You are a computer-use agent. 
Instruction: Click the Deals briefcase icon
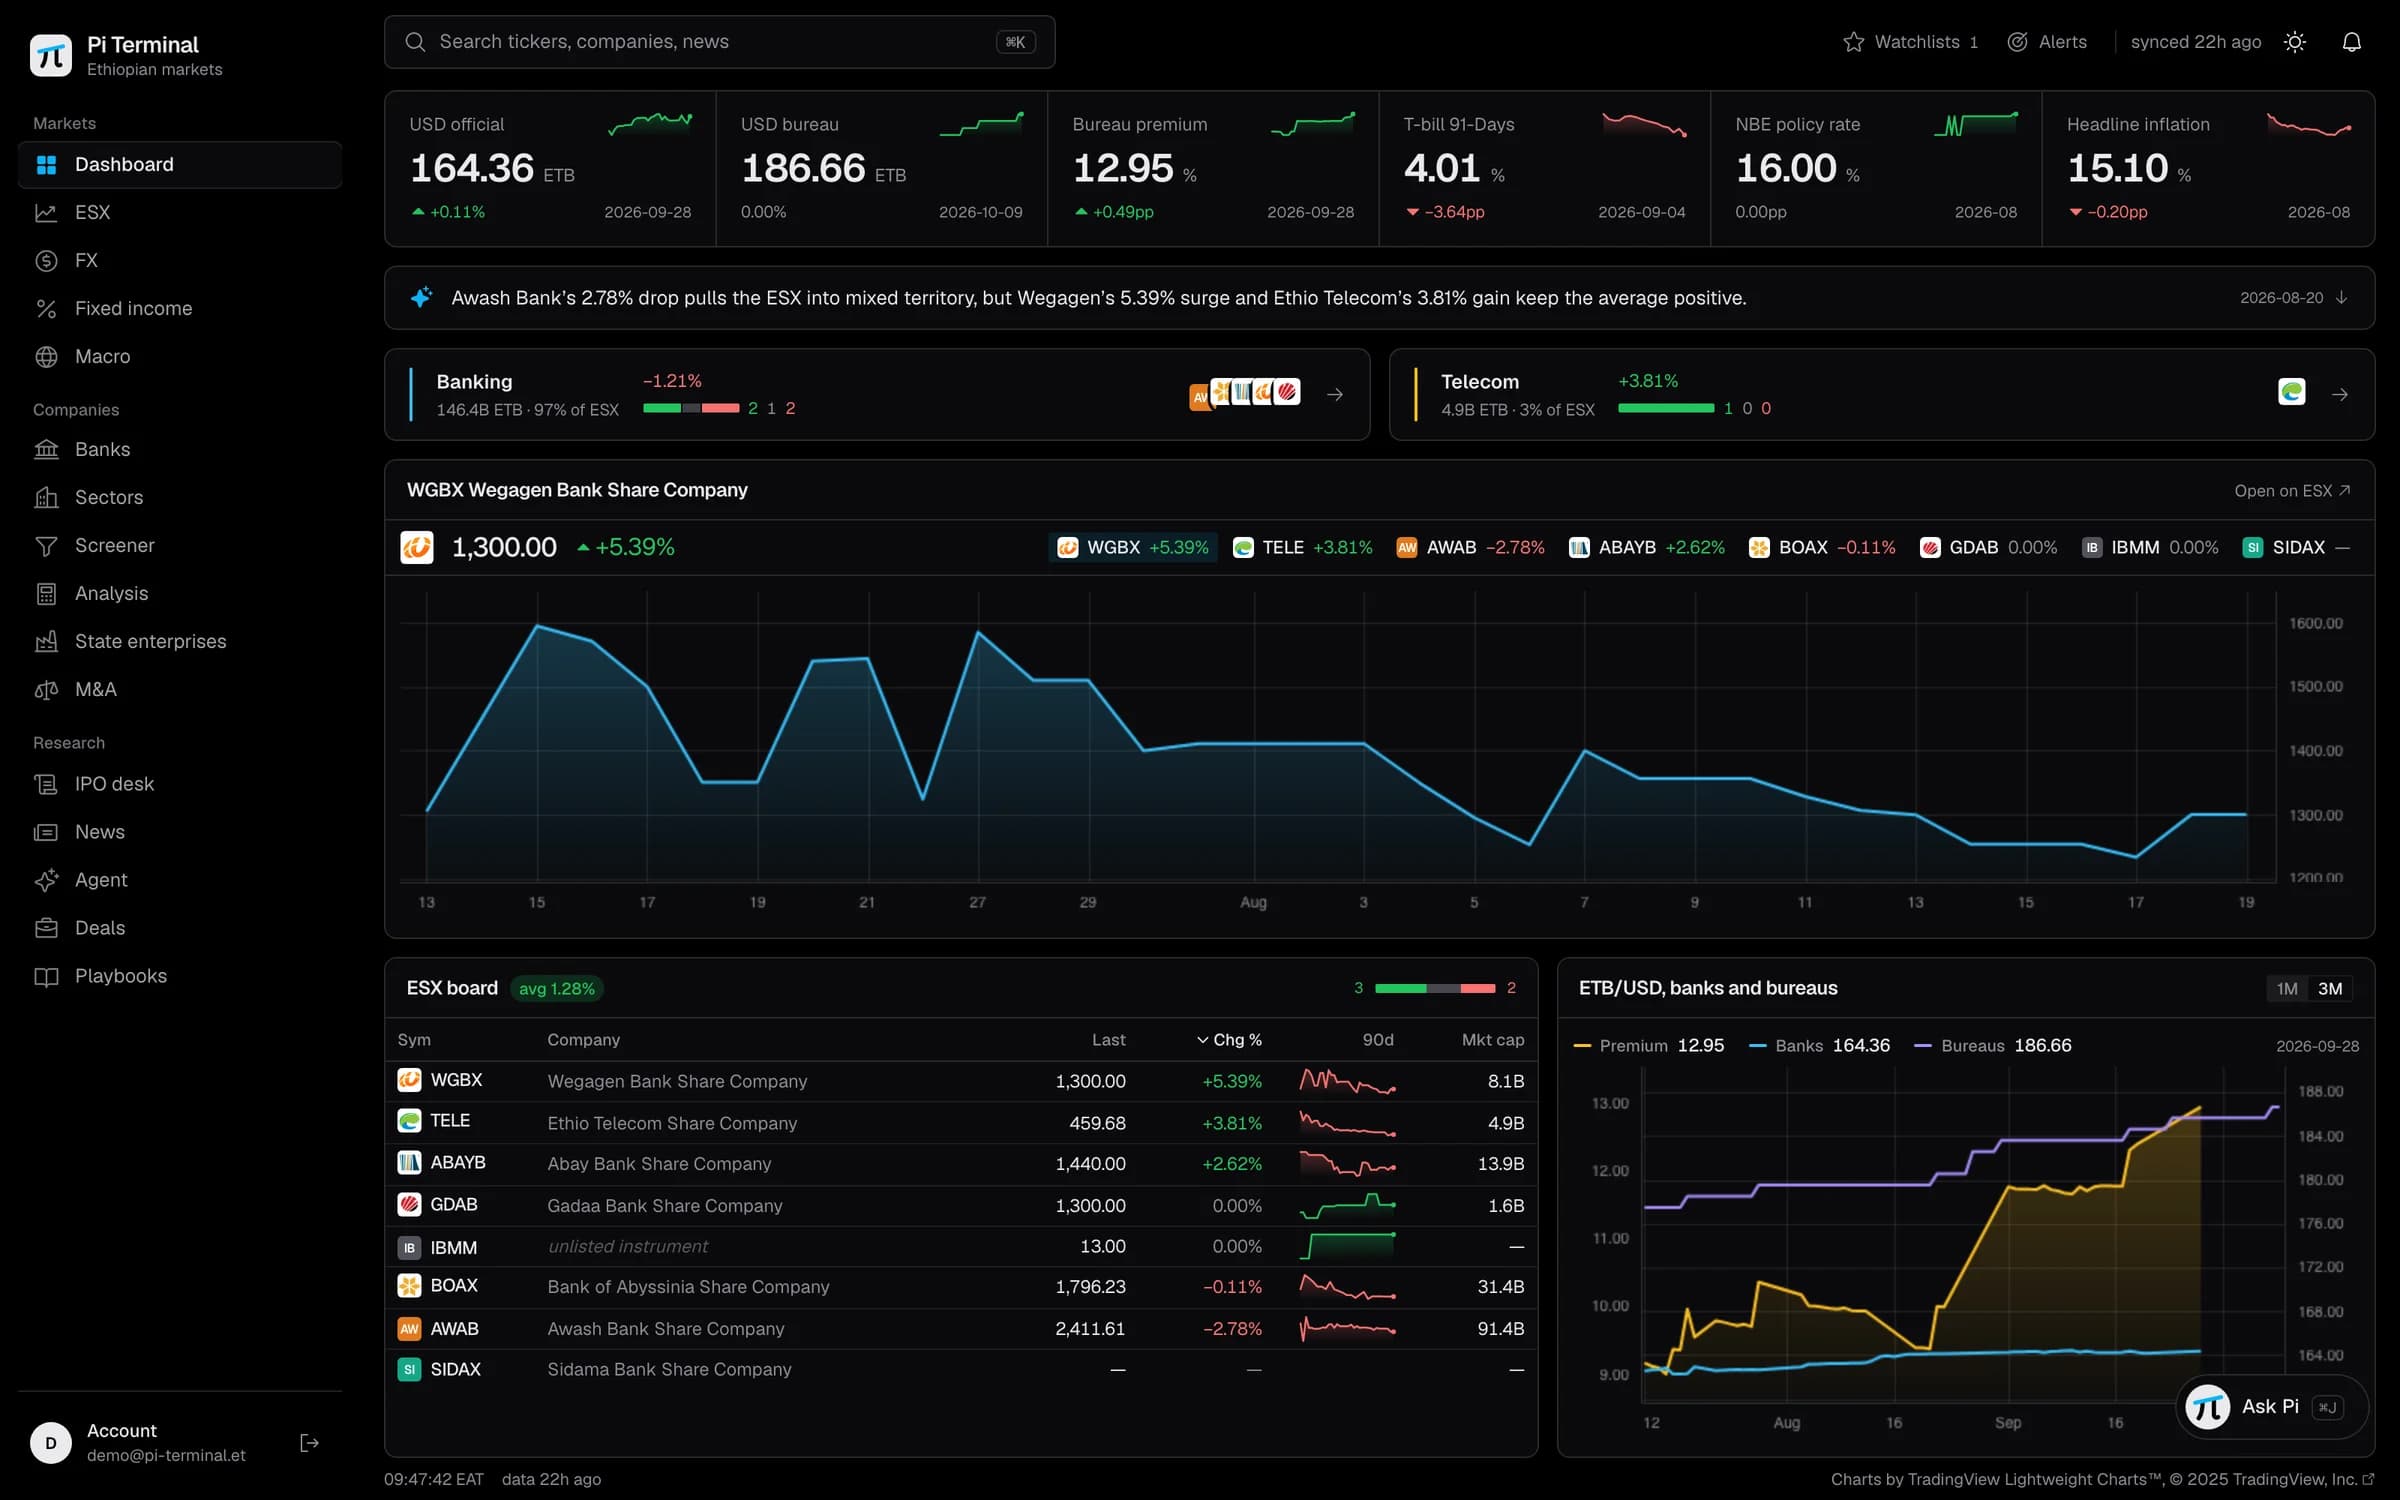click(46, 928)
